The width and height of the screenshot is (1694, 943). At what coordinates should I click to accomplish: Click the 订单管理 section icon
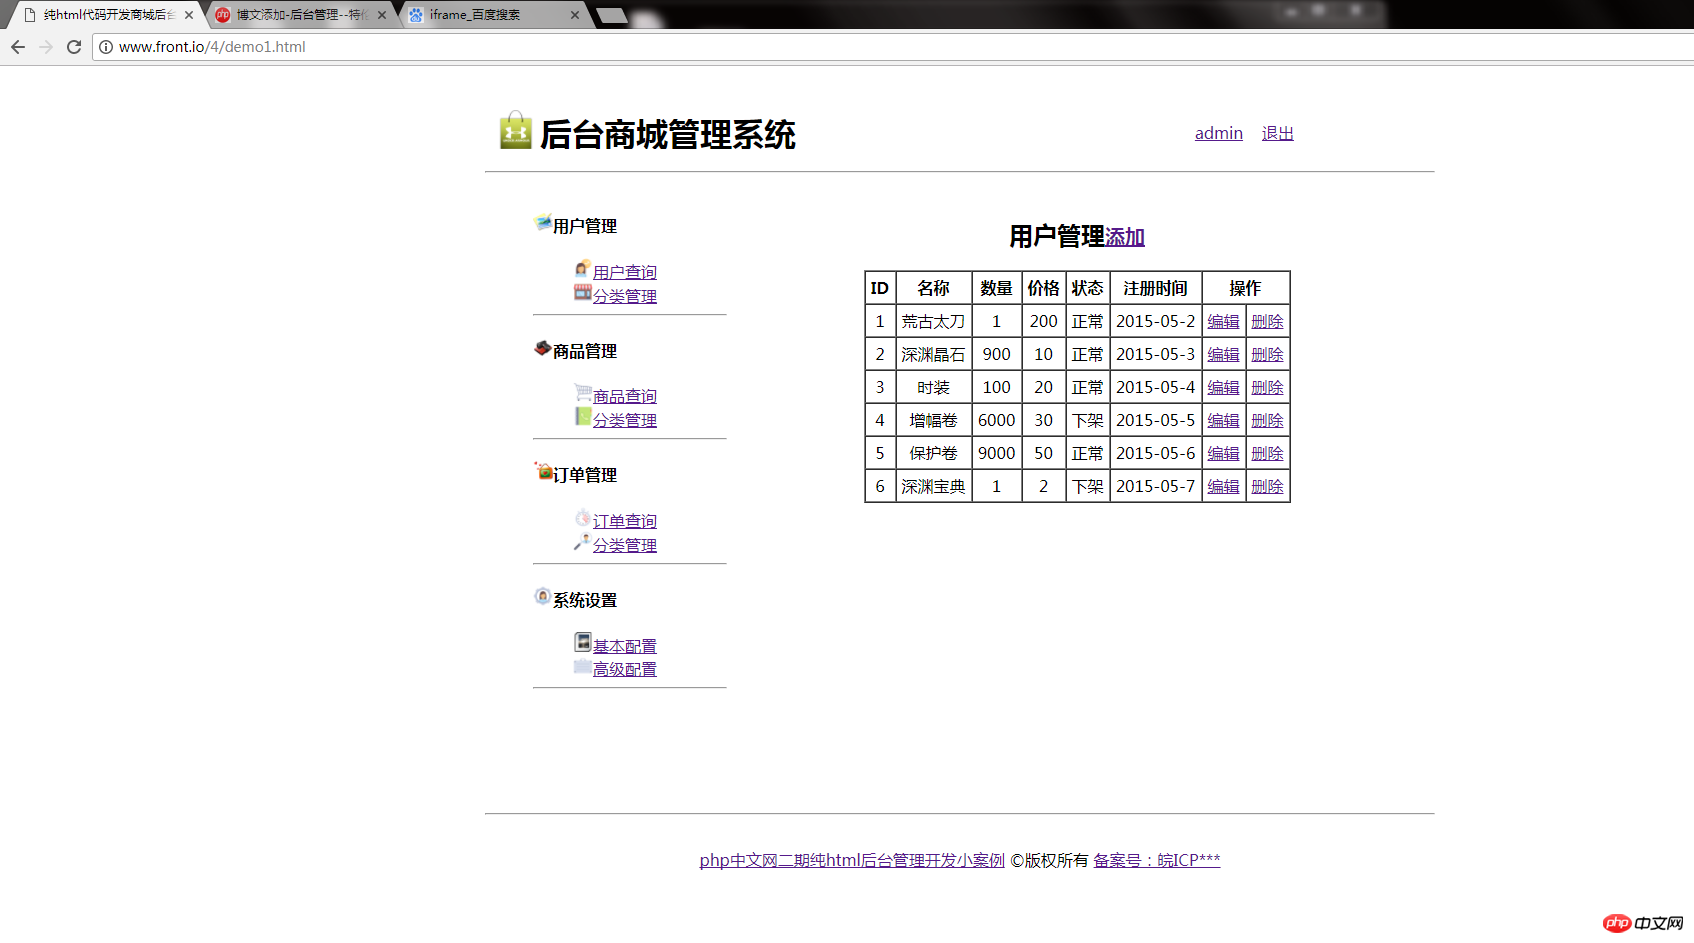(x=543, y=471)
